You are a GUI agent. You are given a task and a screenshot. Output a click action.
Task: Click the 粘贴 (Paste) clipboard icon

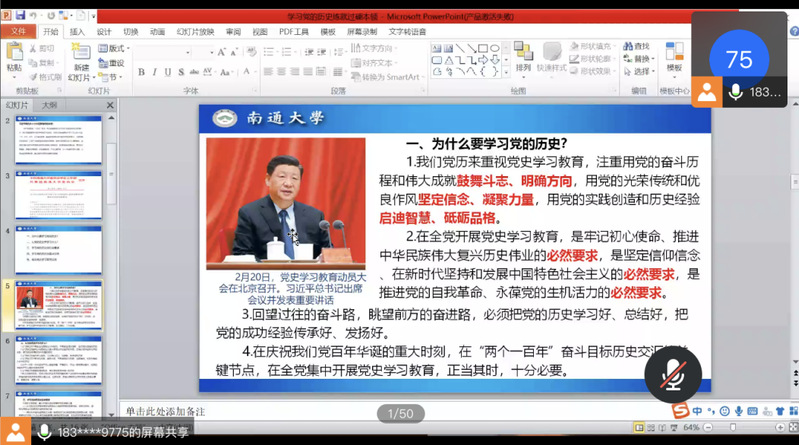click(14, 54)
